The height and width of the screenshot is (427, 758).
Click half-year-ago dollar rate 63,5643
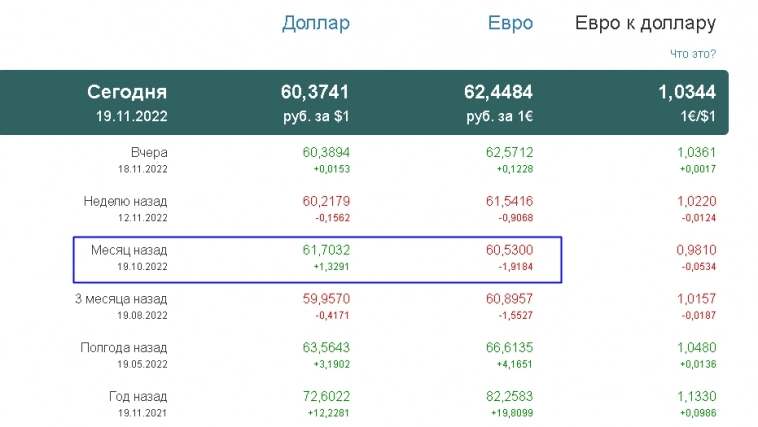tap(326, 348)
